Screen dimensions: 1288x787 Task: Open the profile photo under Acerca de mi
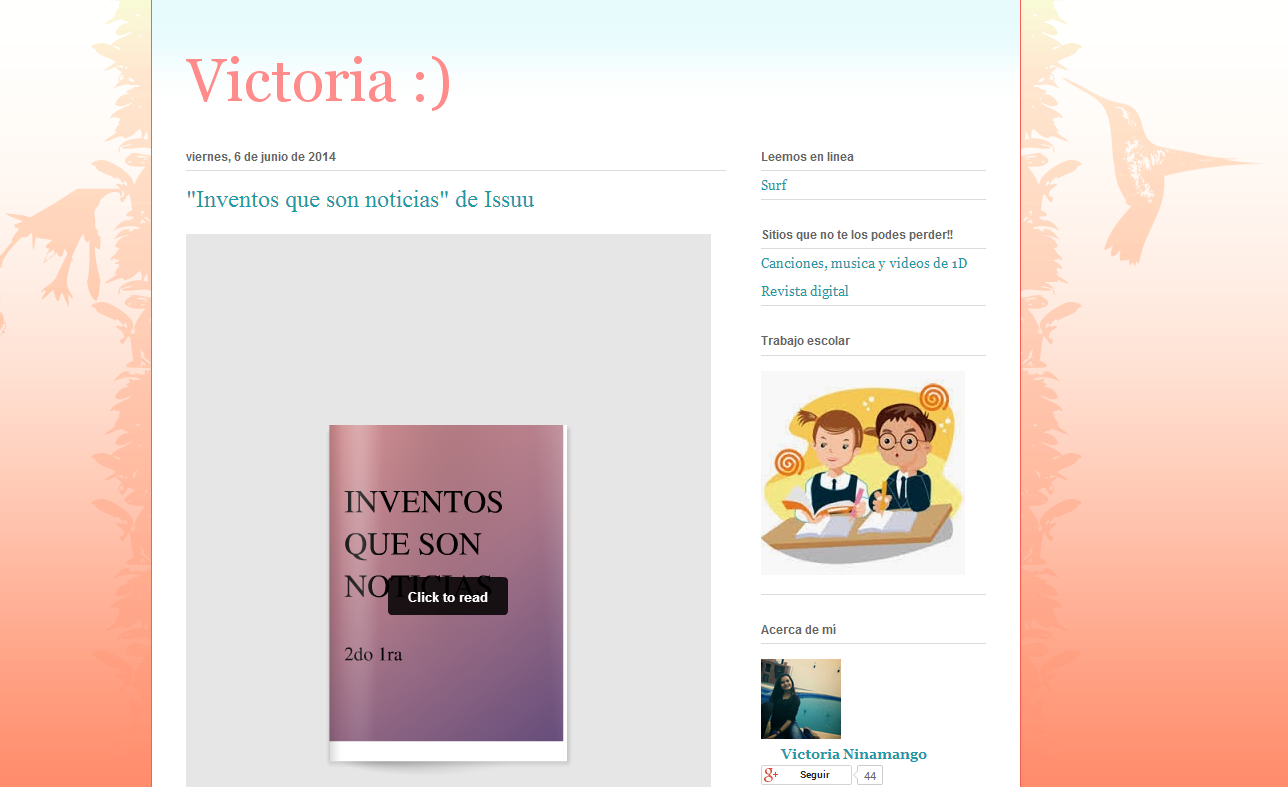[x=800, y=699]
